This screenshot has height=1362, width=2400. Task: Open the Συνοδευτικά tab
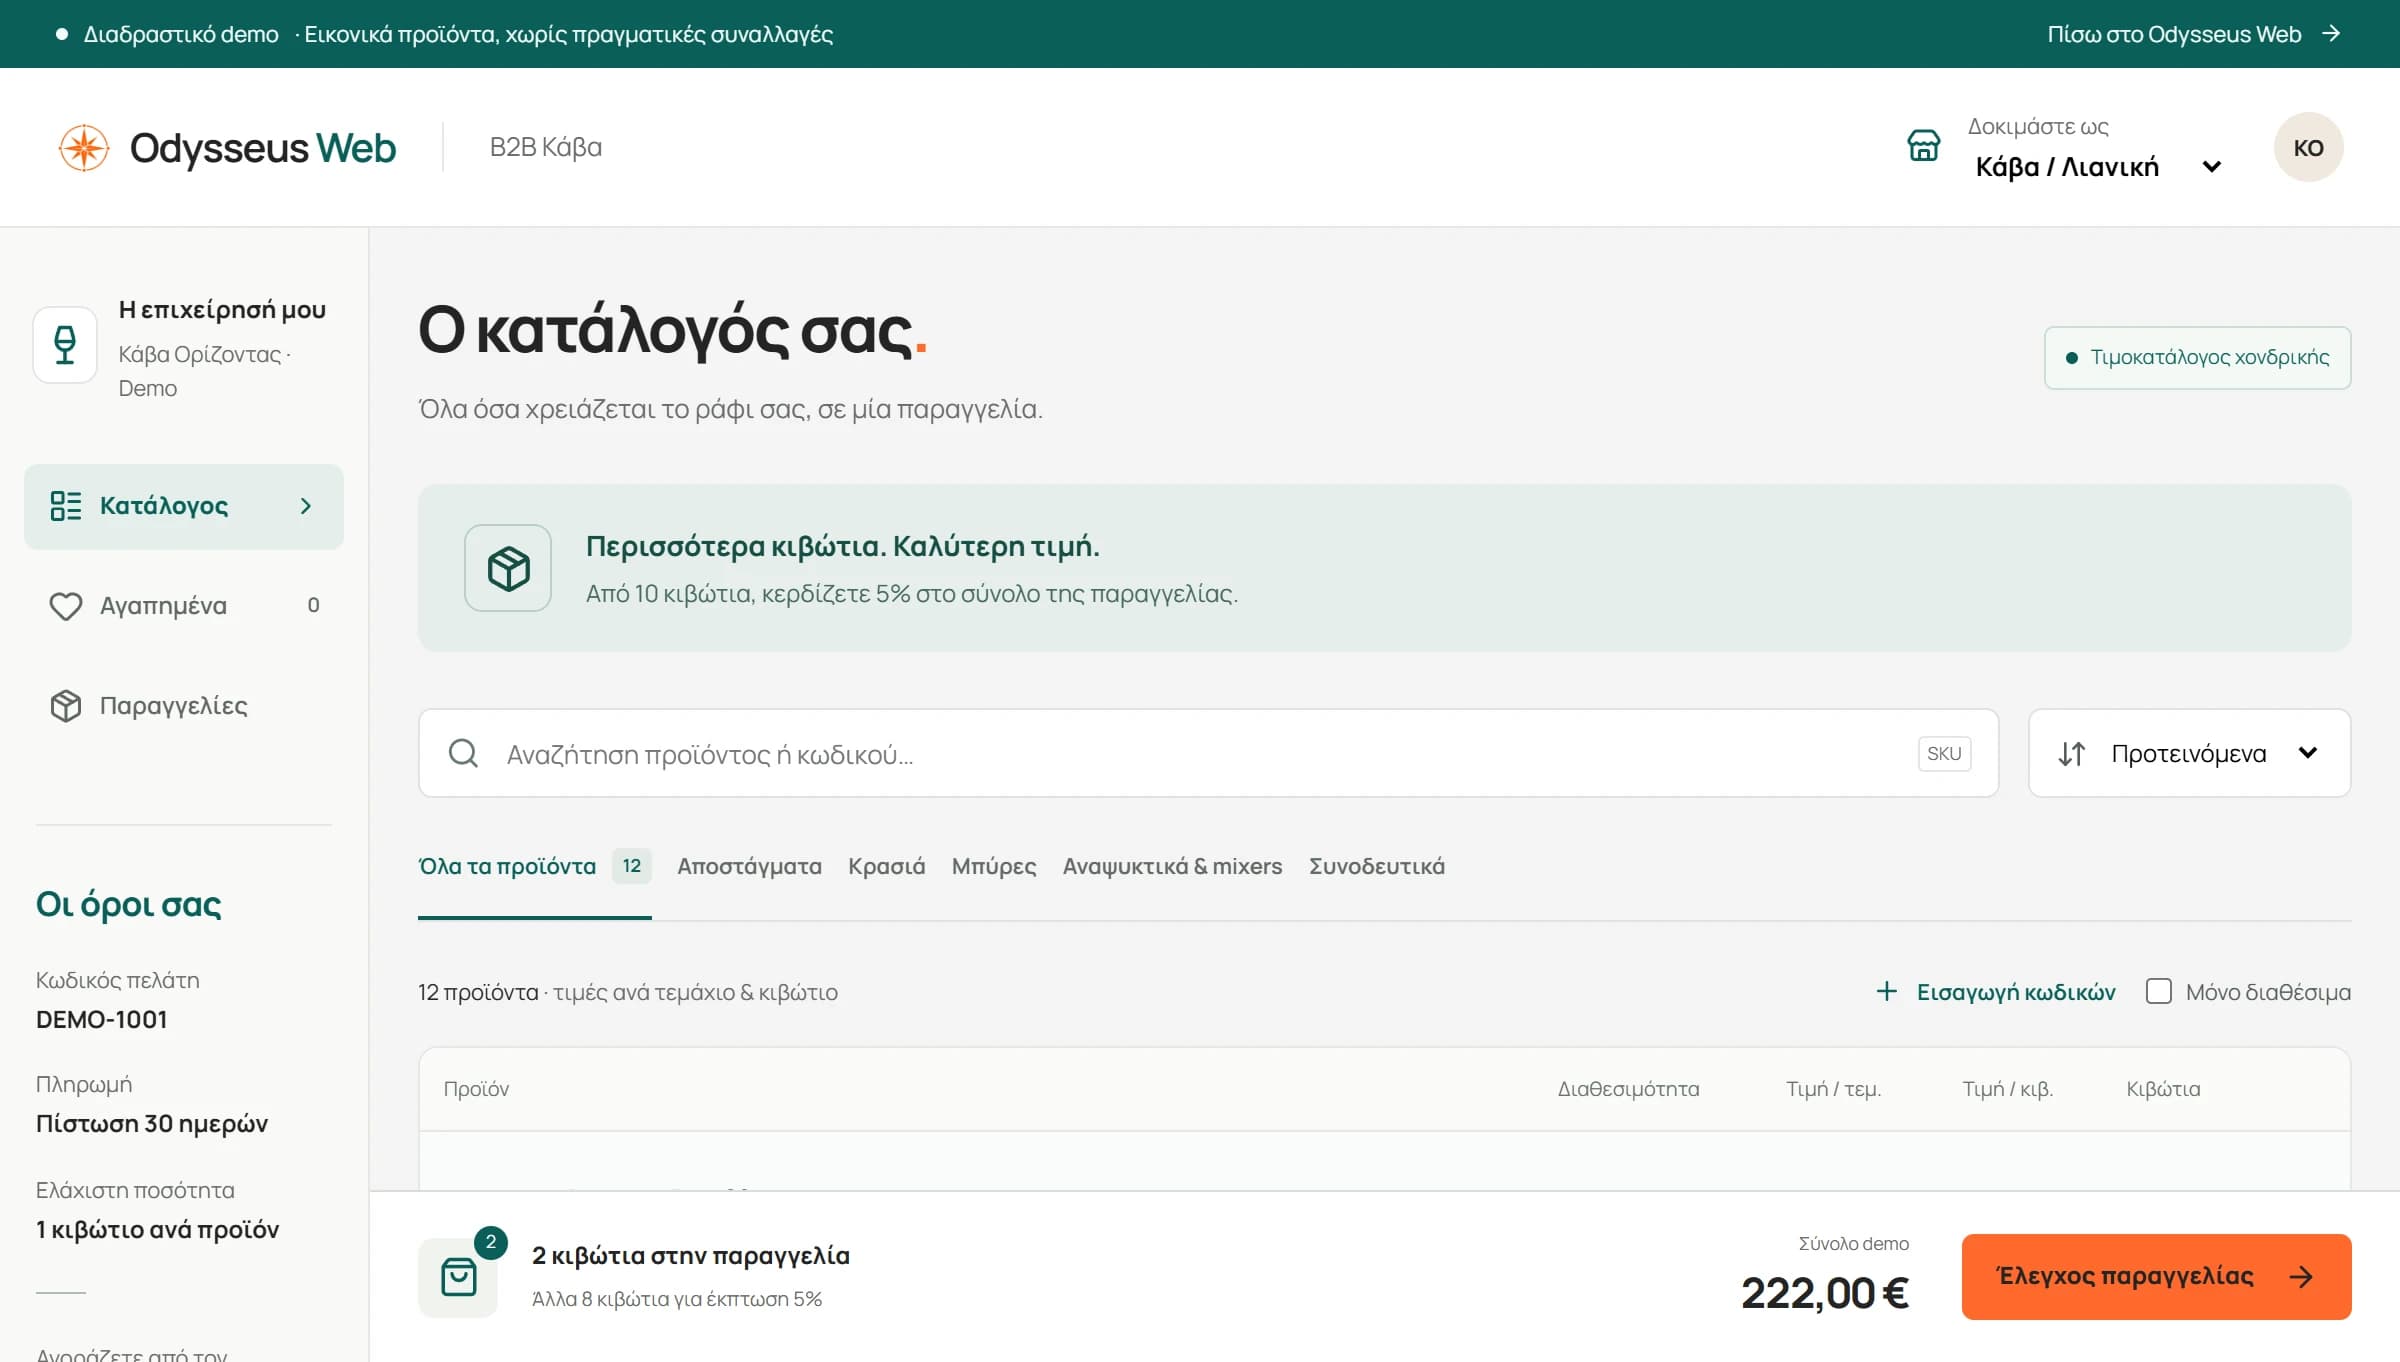click(x=1376, y=866)
